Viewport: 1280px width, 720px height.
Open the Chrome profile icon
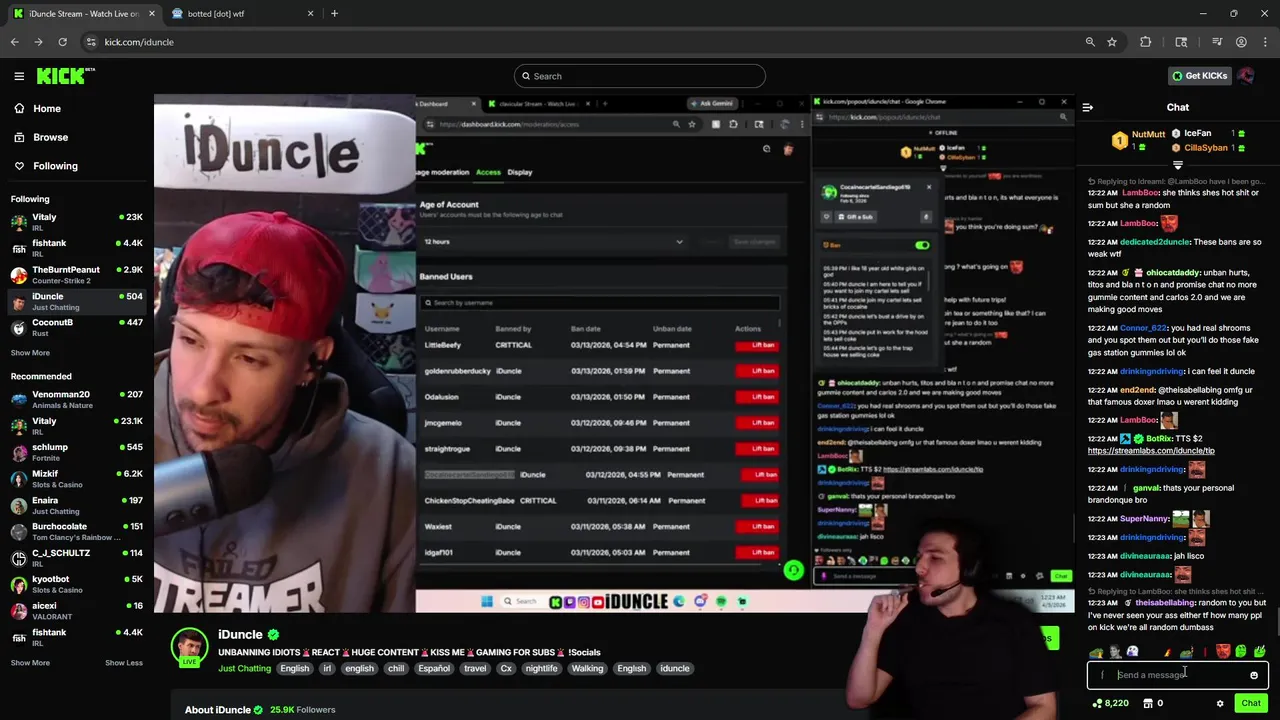pyautogui.click(x=1241, y=42)
